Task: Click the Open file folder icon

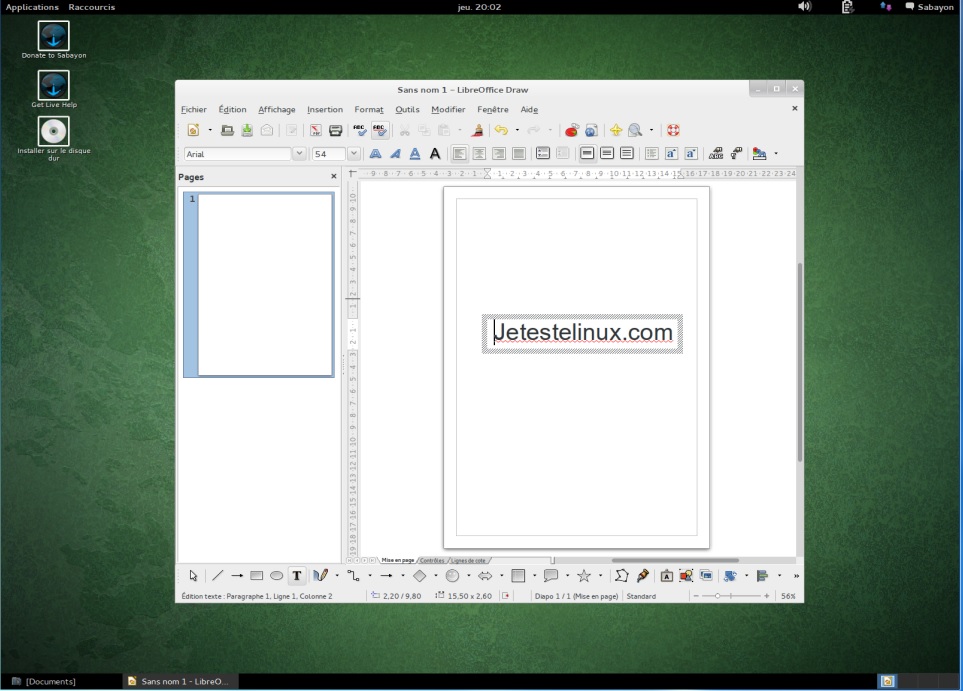Action: click(x=227, y=130)
